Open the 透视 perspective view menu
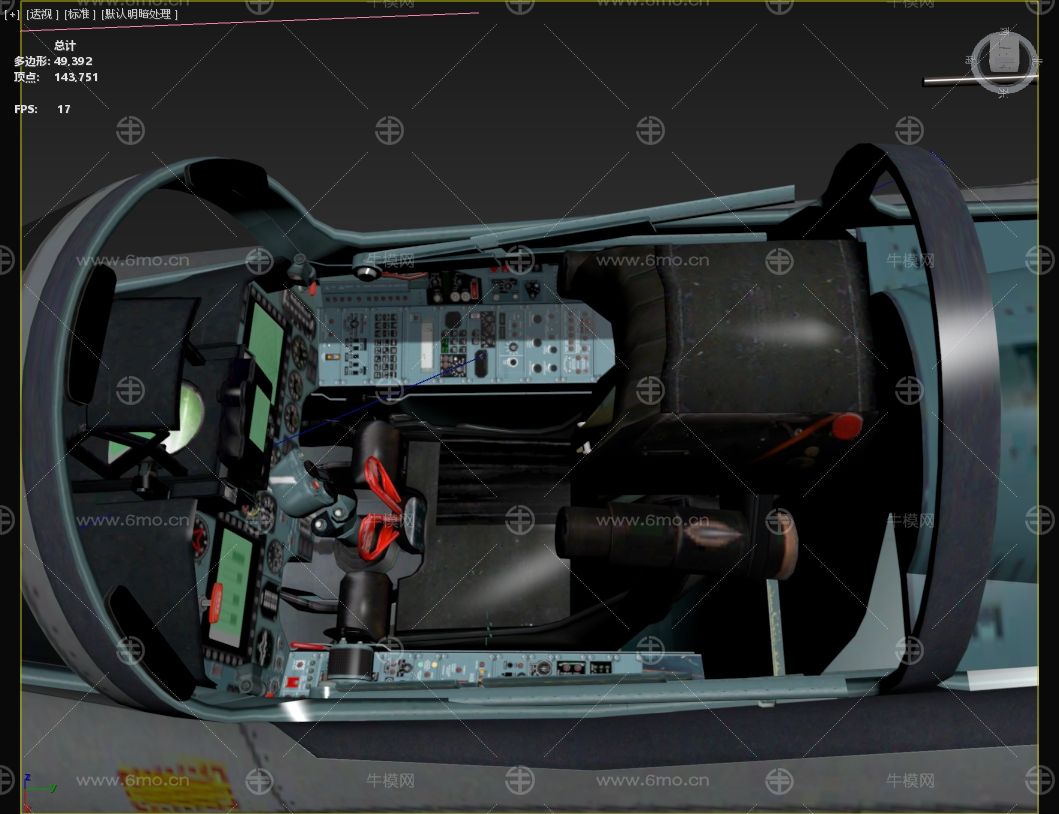The image size is (1059, 814). (x=42, y=15)
